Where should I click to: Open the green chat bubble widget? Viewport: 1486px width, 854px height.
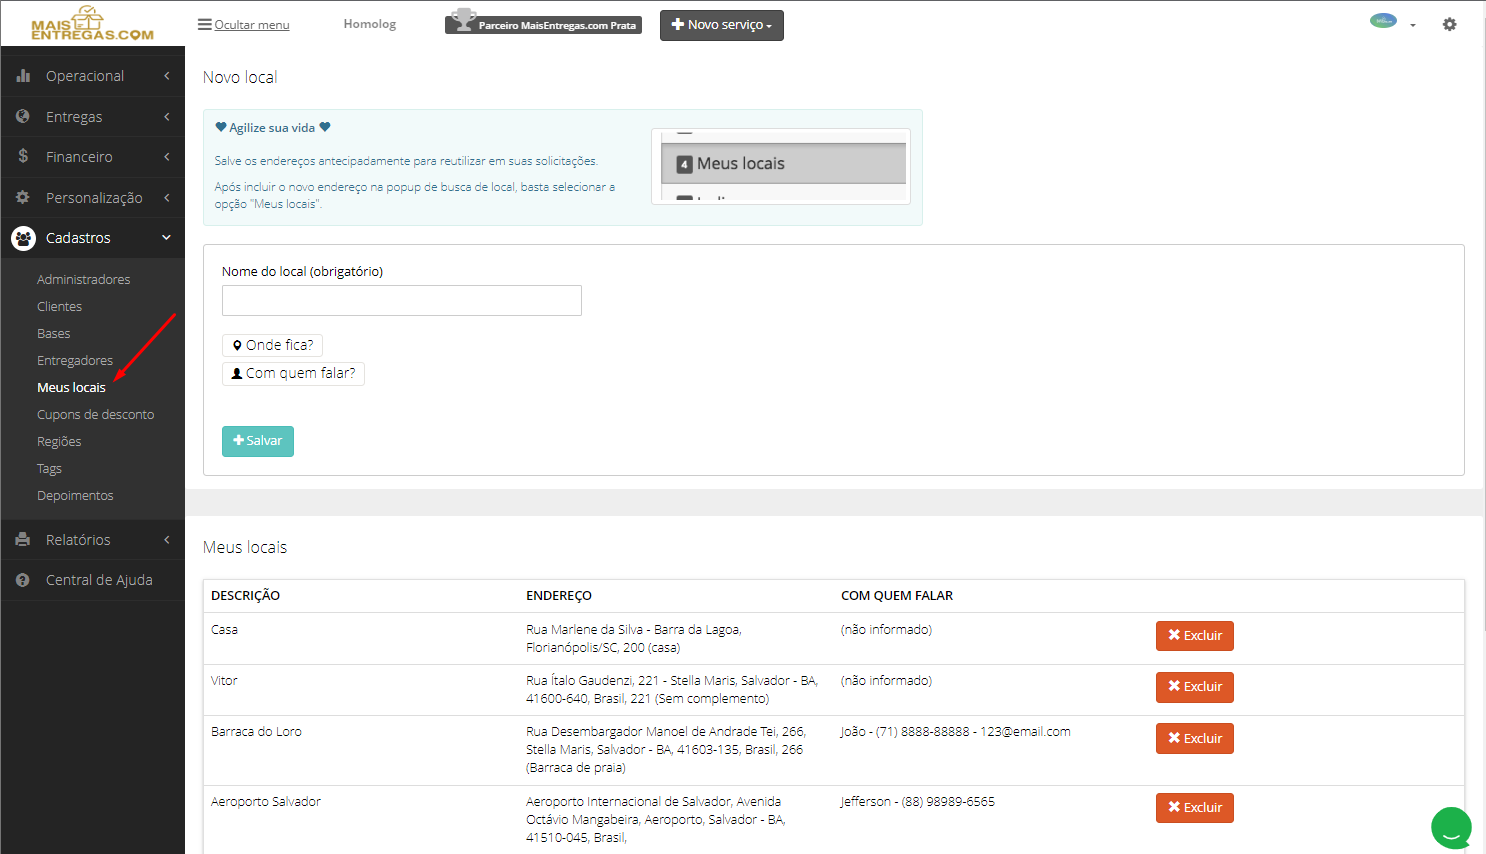click(x=1451, y=828)
